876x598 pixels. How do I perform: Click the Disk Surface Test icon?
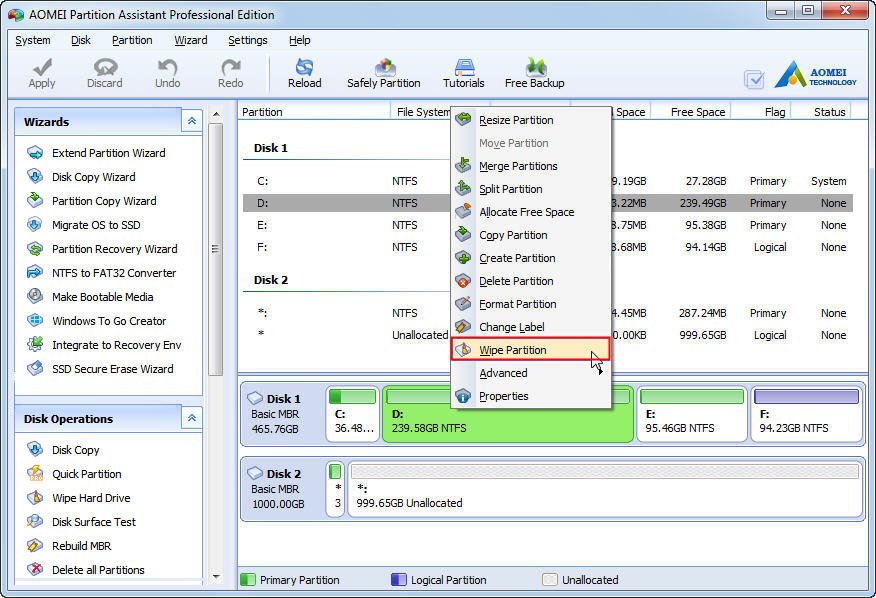tap(35, 522)
